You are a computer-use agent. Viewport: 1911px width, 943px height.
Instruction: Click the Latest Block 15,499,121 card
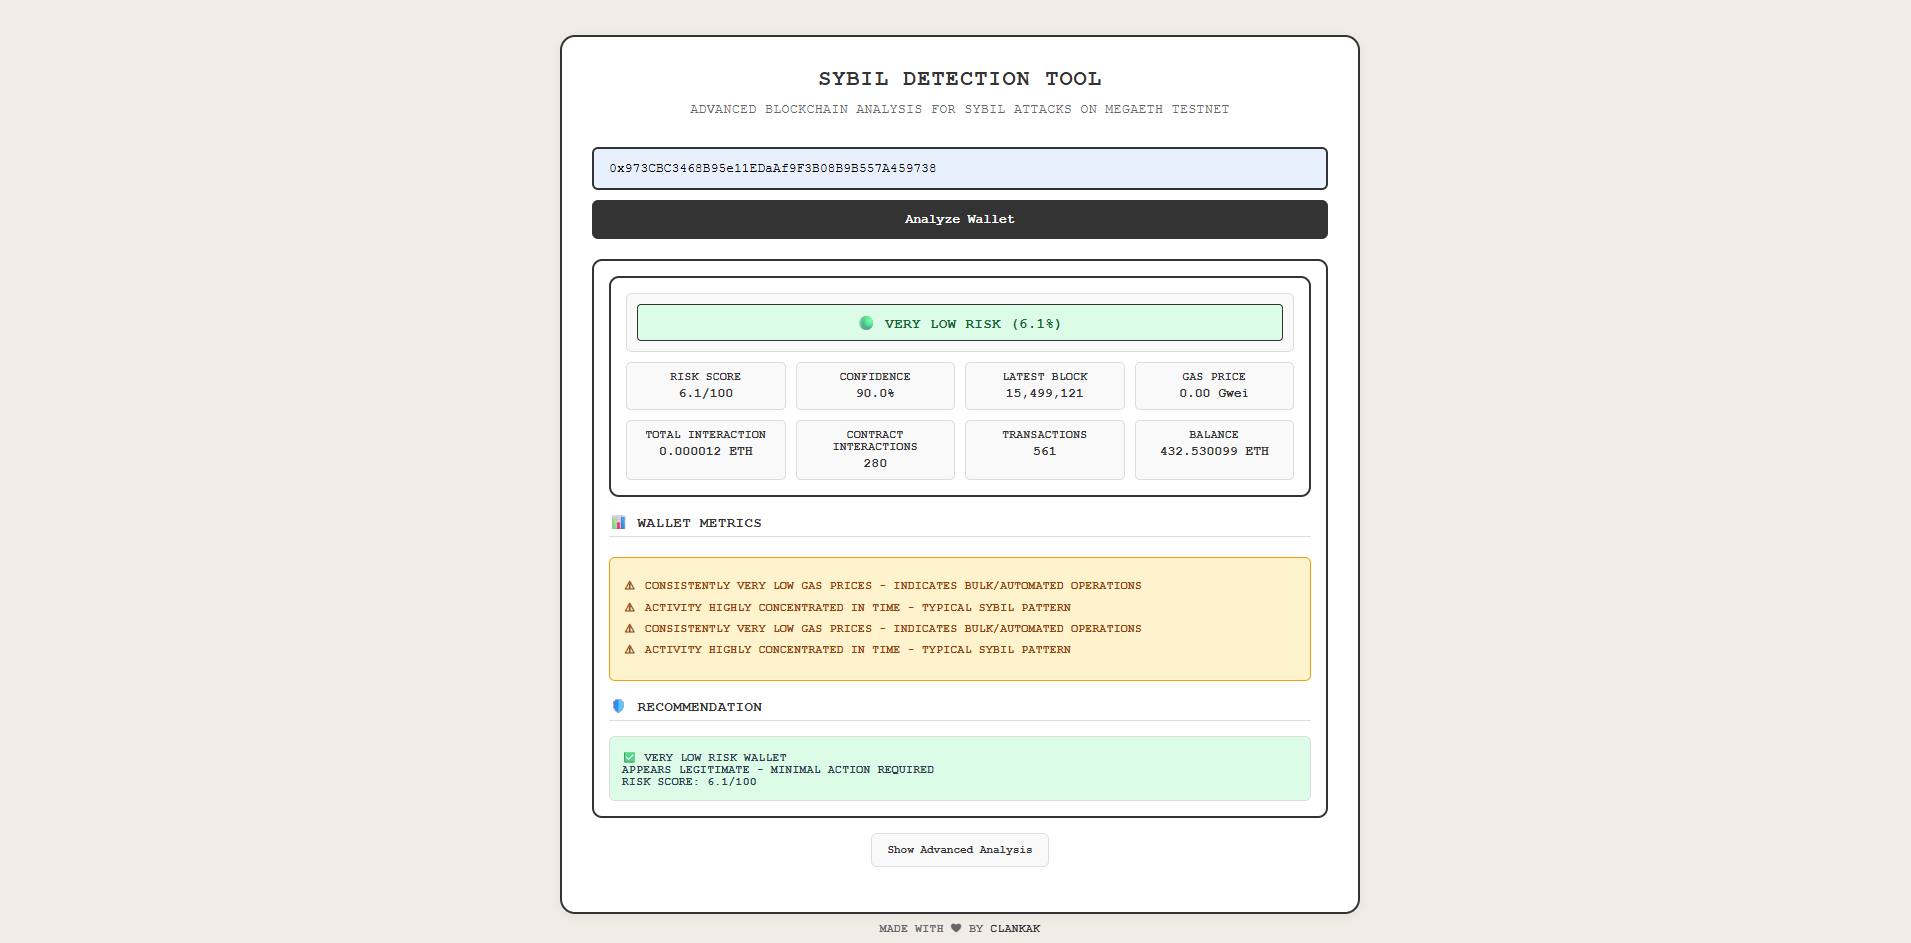point(1044,386)
